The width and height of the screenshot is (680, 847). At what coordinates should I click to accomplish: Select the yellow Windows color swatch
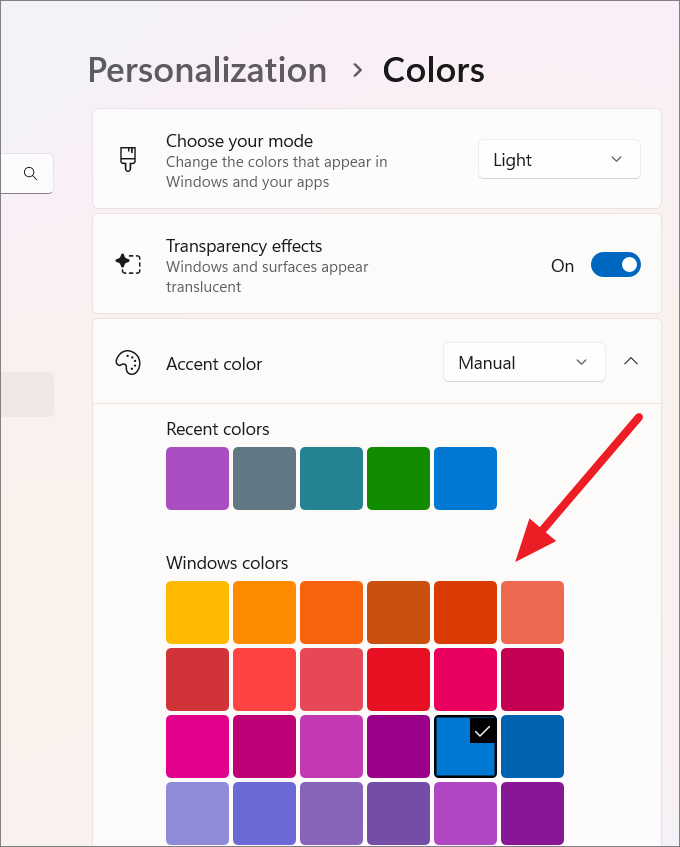(x=197, y=612)
